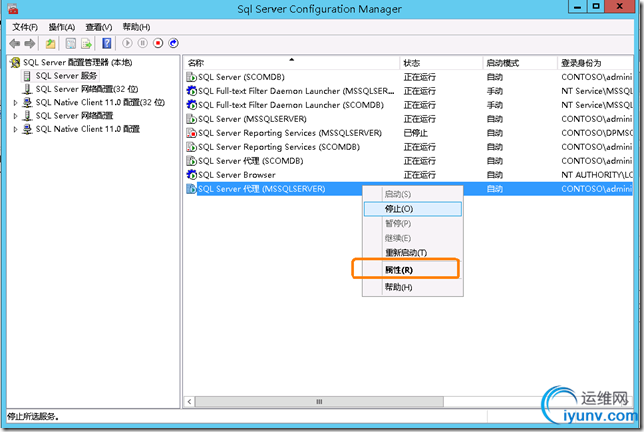Click the Forward arrow toolbar icon
644x432 pixels.
click(30, 43)
